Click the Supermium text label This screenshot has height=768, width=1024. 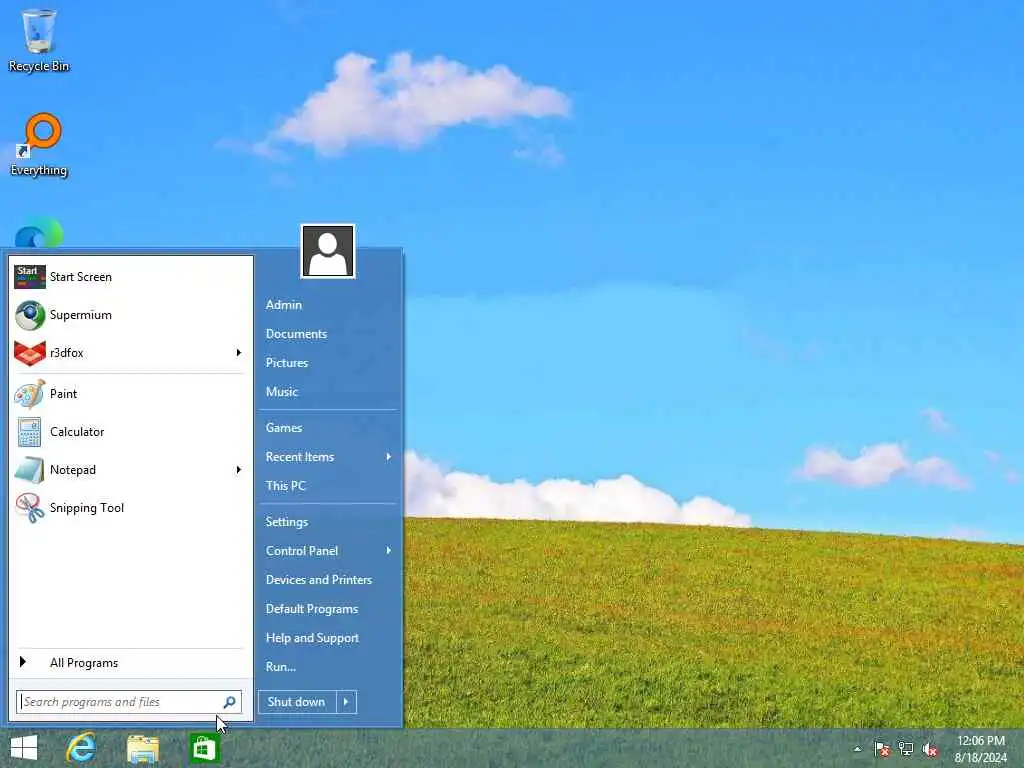[81, 315]
